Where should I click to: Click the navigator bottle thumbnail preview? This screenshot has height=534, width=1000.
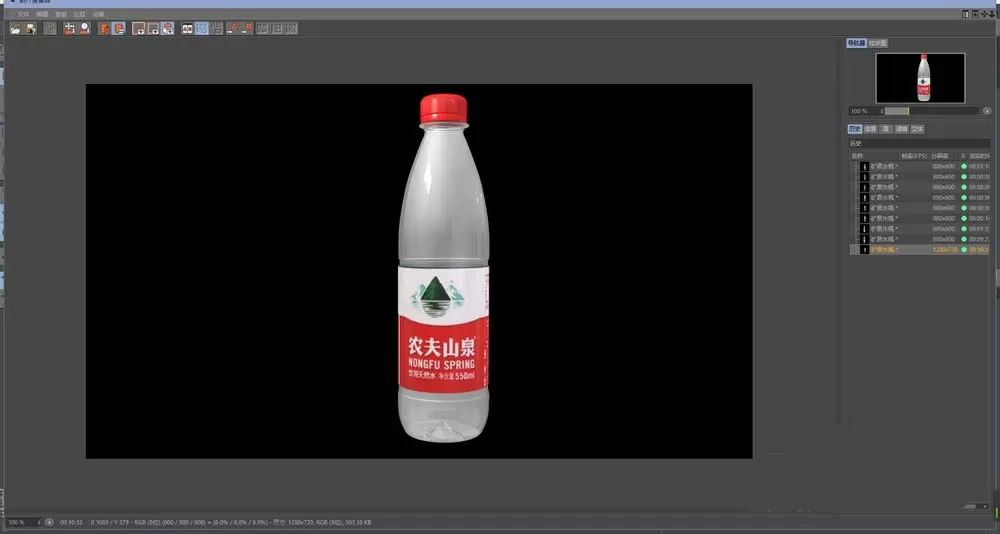[920, 78]
